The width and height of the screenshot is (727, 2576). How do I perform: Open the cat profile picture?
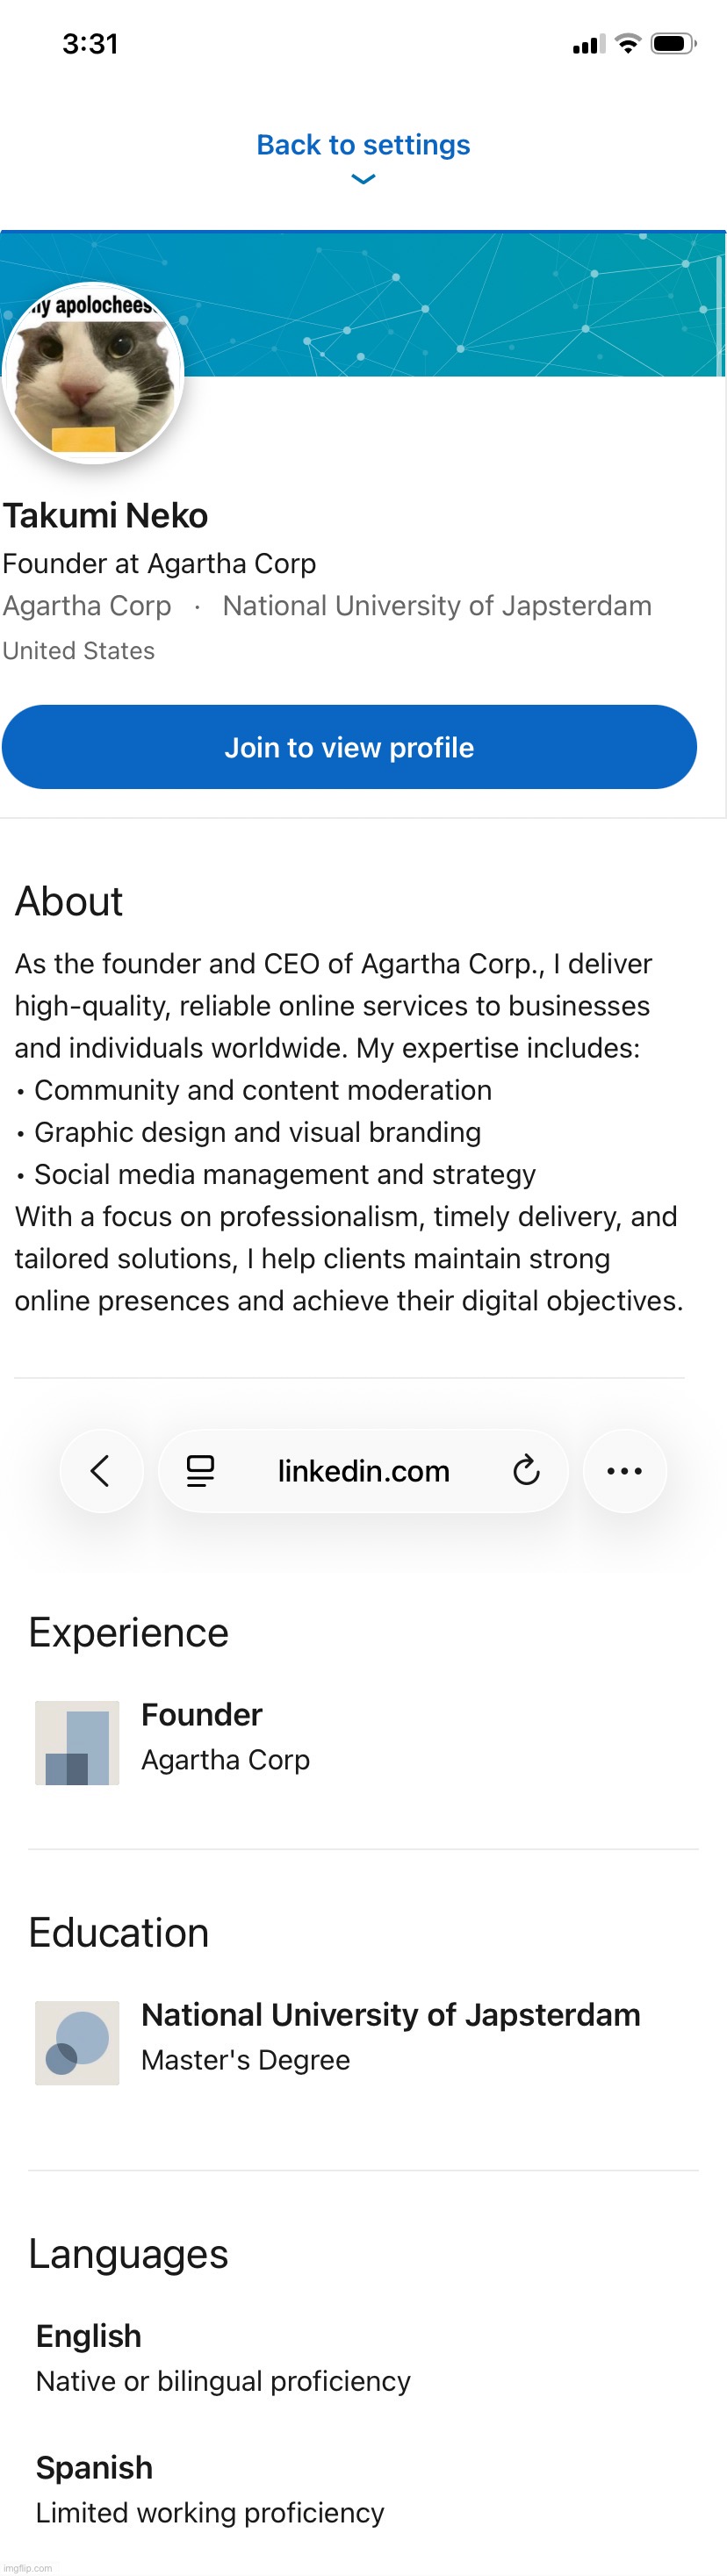pos(93,375)
